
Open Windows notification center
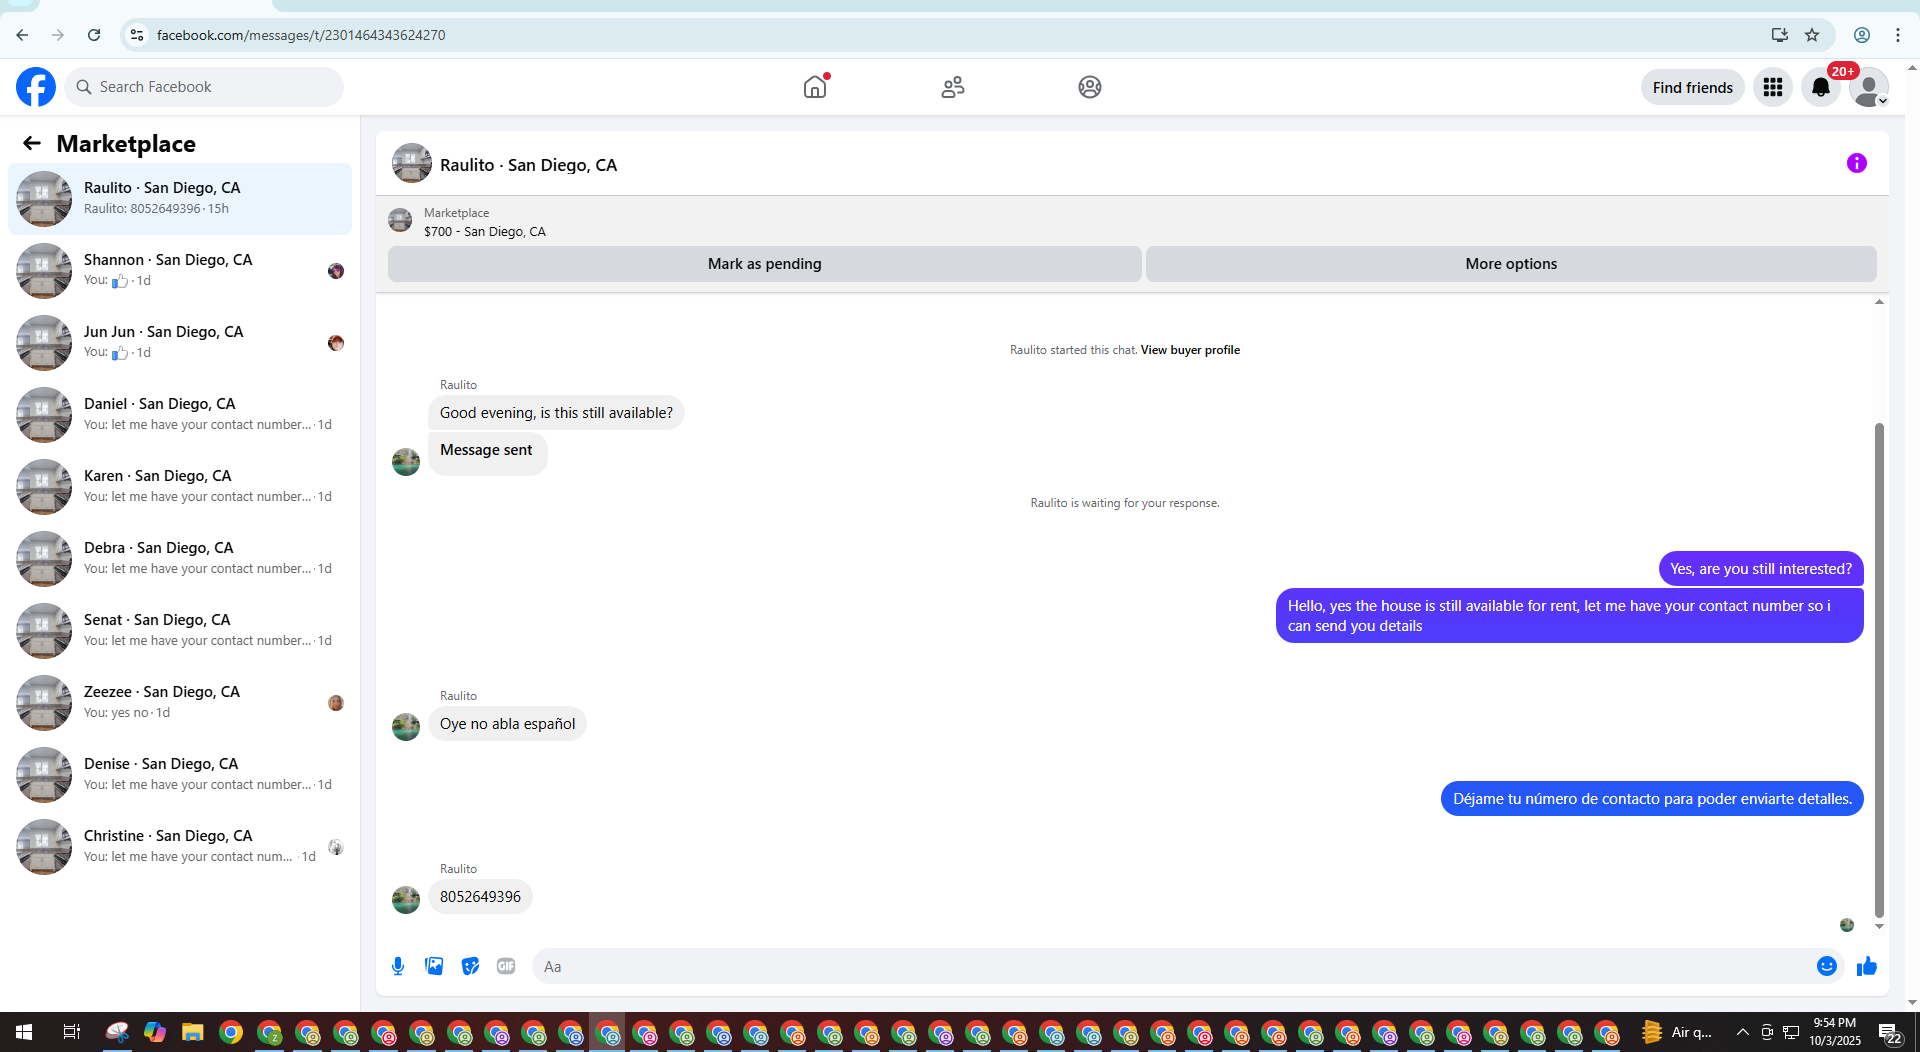click(1890, 1032)
